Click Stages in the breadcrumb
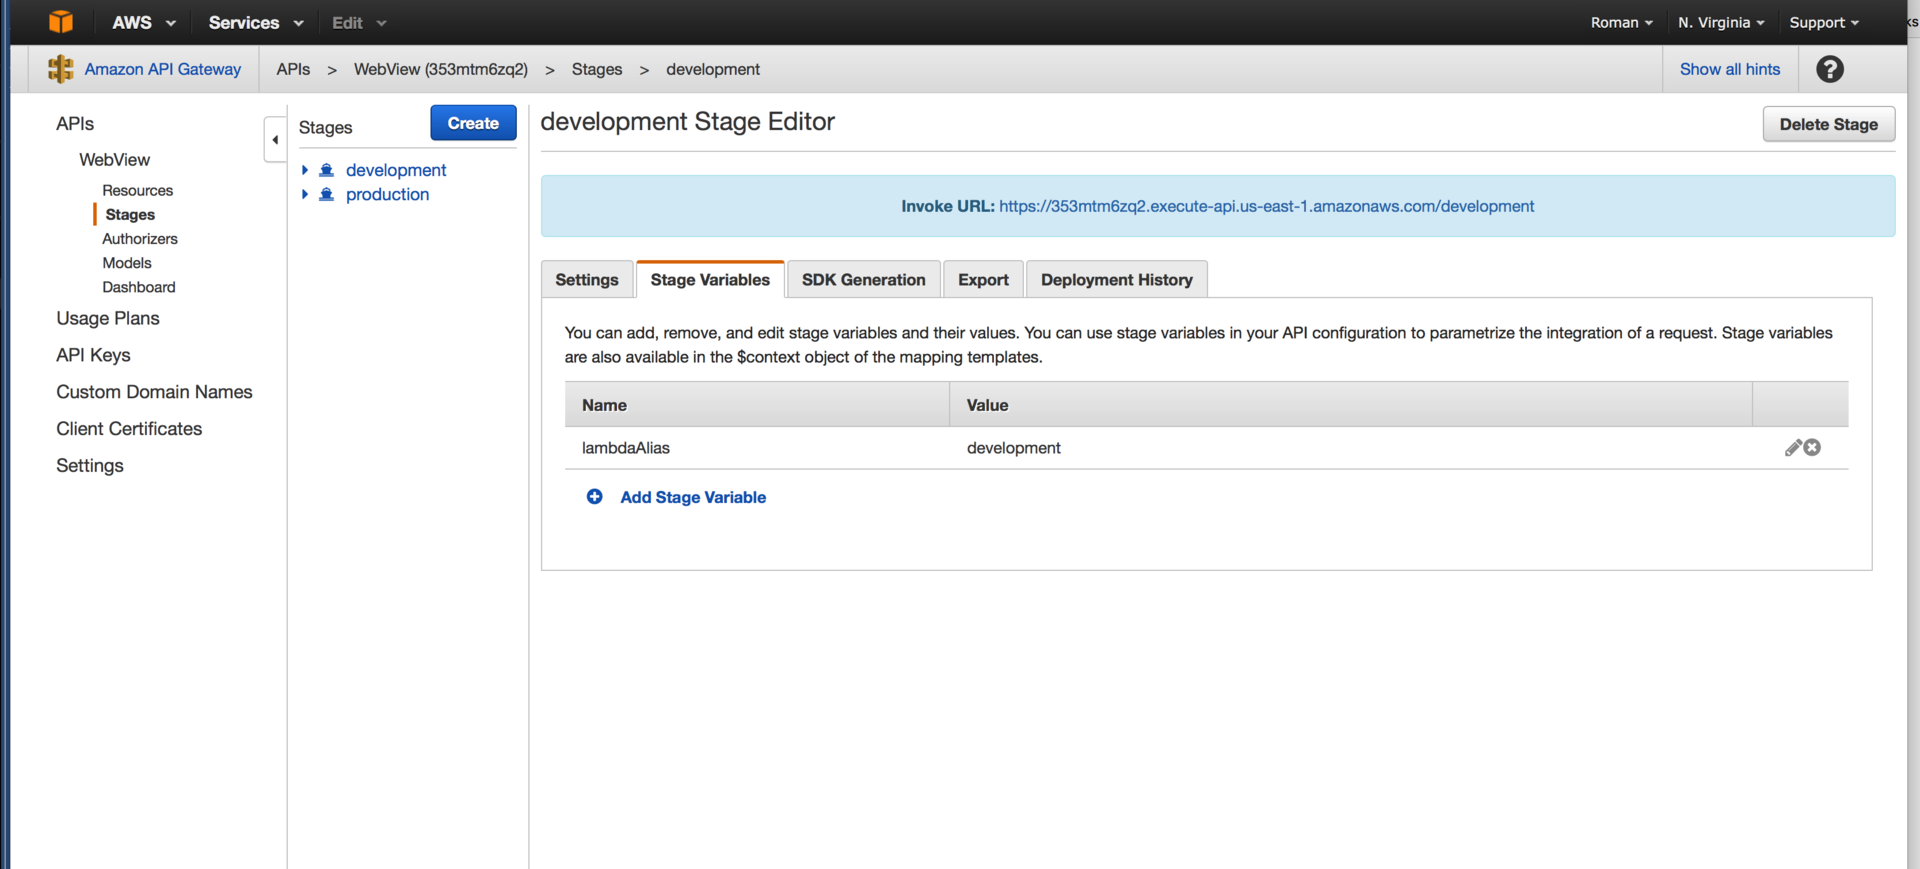This screenshot has height=869, width=1920. click(597, 69)
